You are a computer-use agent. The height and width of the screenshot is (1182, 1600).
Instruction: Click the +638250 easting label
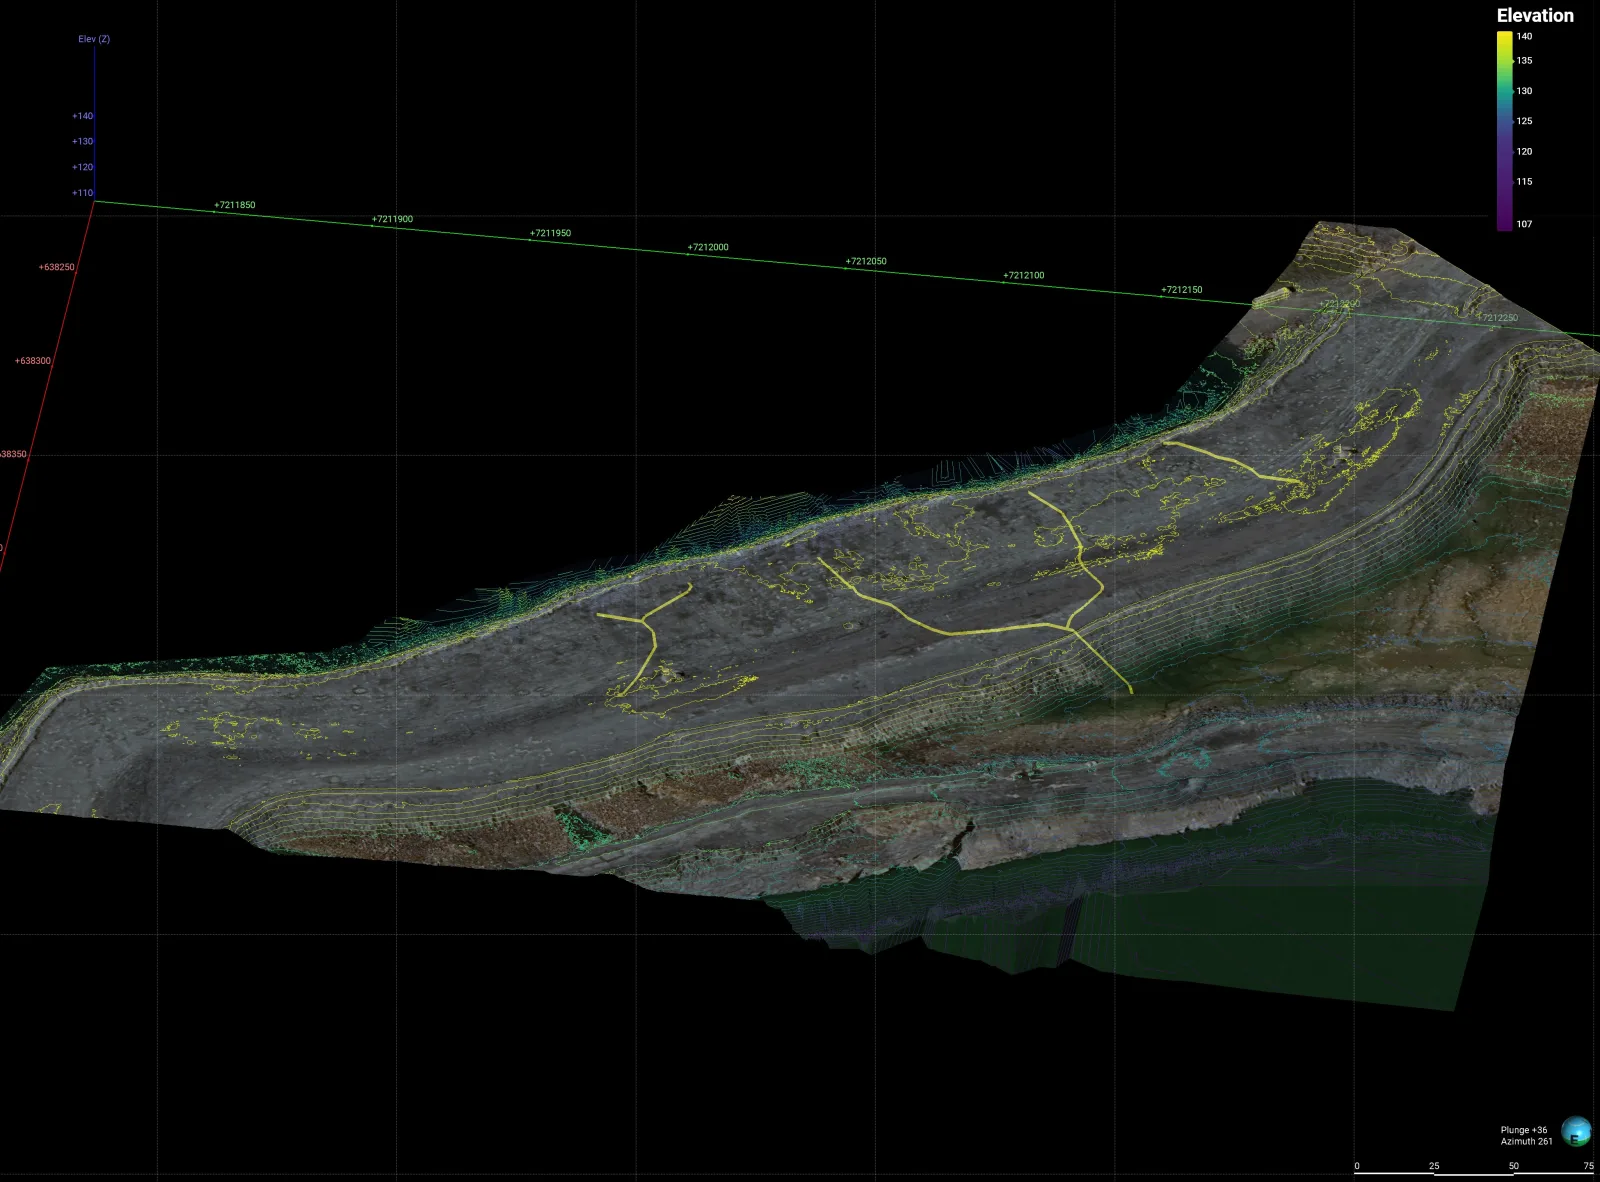(56, 267)
